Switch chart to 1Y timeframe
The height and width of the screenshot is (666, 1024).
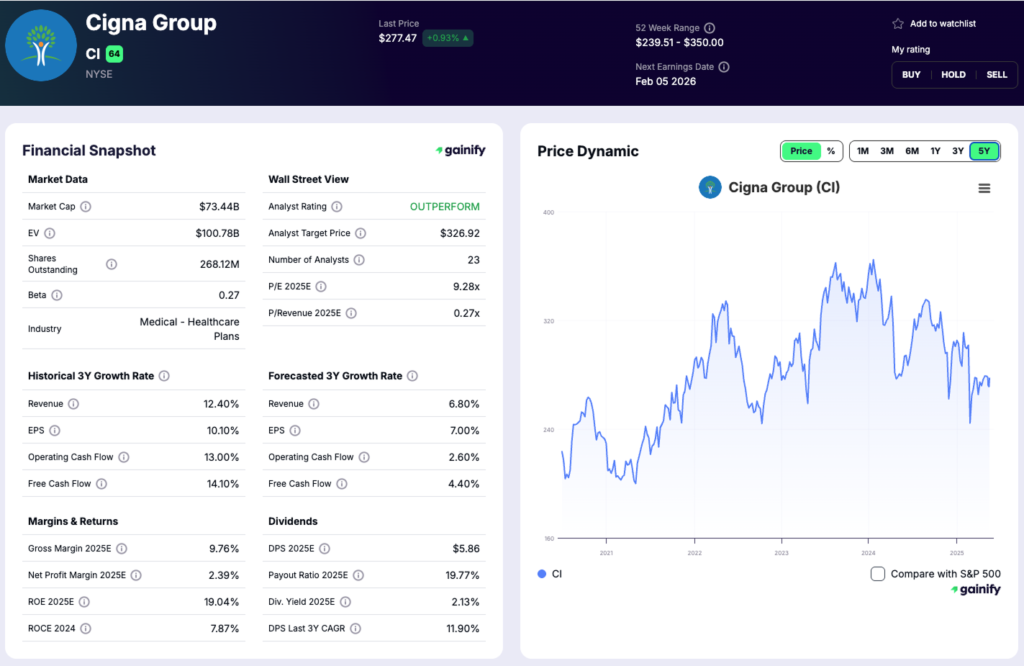(x=935, y=151)
